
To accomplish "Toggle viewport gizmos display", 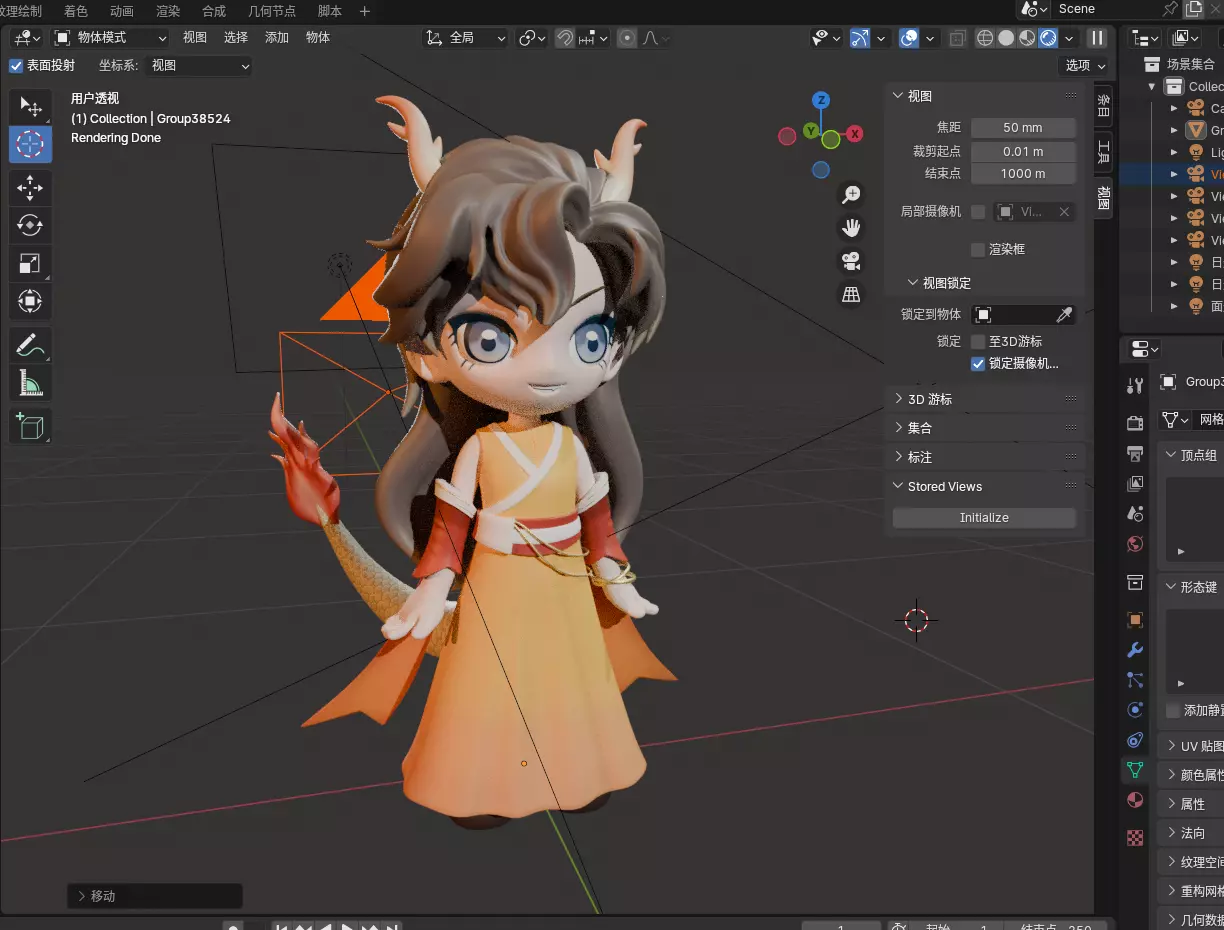I will tap(860, 38).
